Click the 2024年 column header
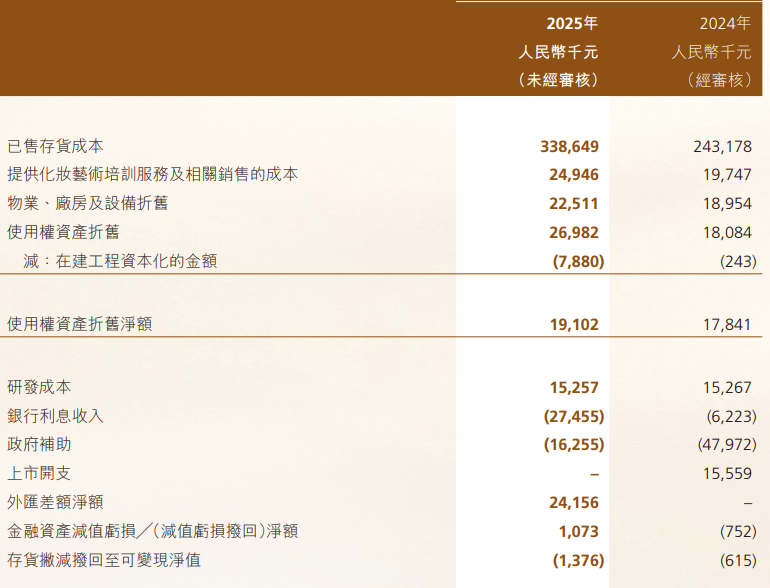 tap(724, 24)
